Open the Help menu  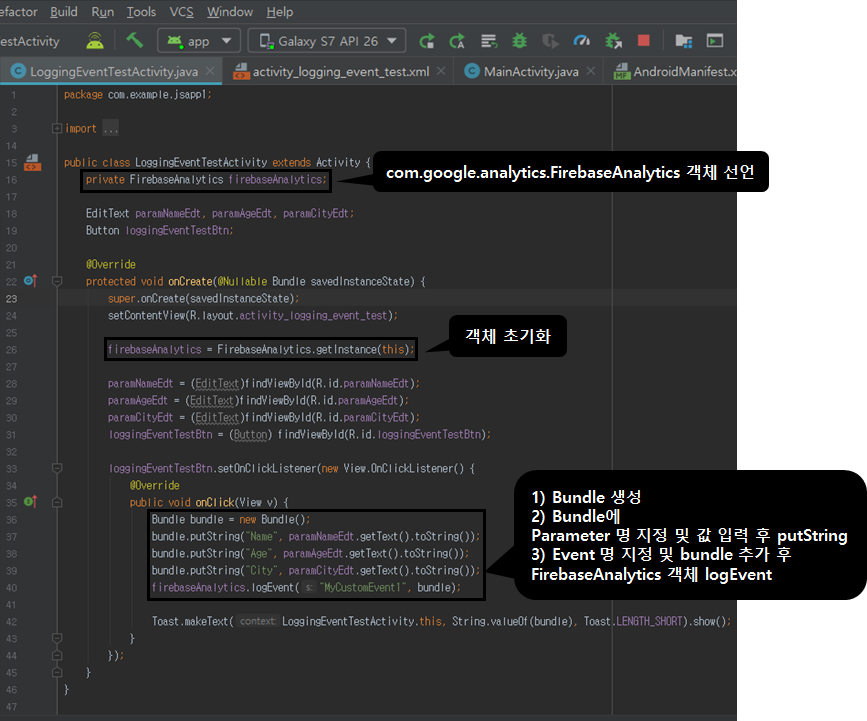(x=280, y=12)
